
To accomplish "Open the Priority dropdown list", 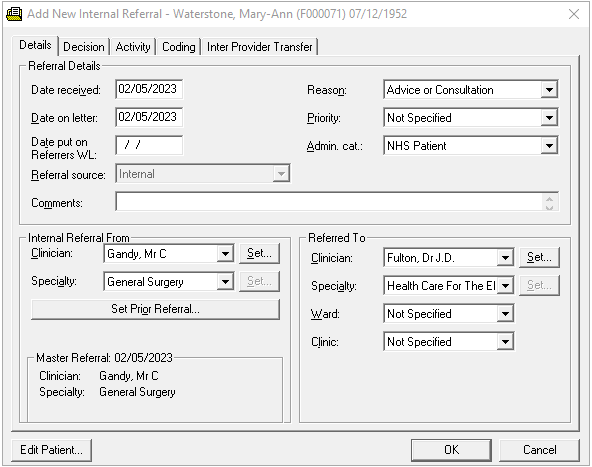I will point(549,118).
